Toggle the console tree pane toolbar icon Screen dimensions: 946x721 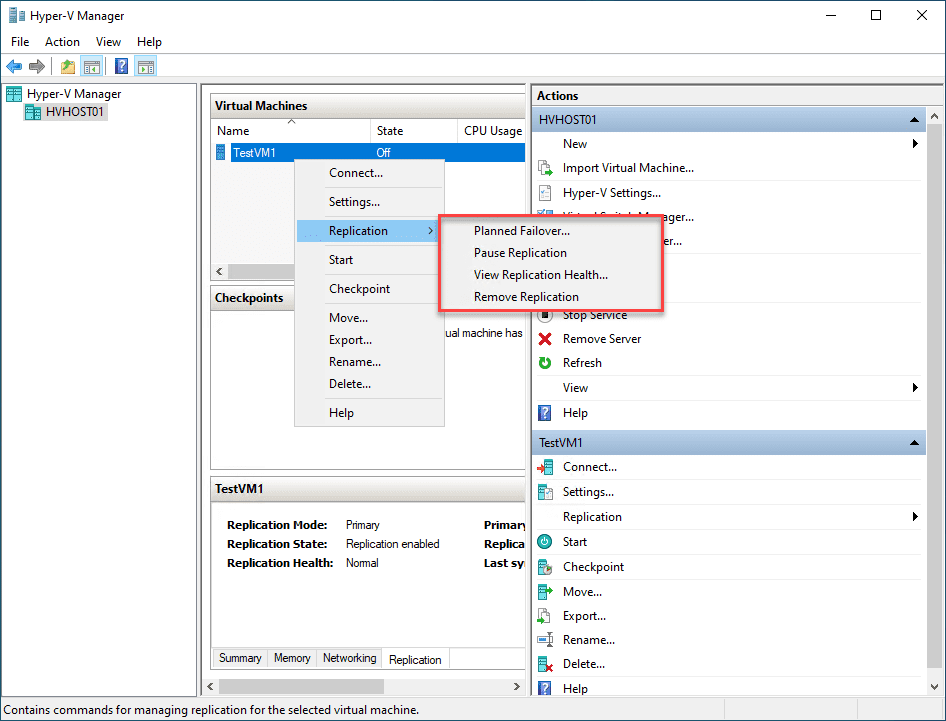(x=92, y=66)
